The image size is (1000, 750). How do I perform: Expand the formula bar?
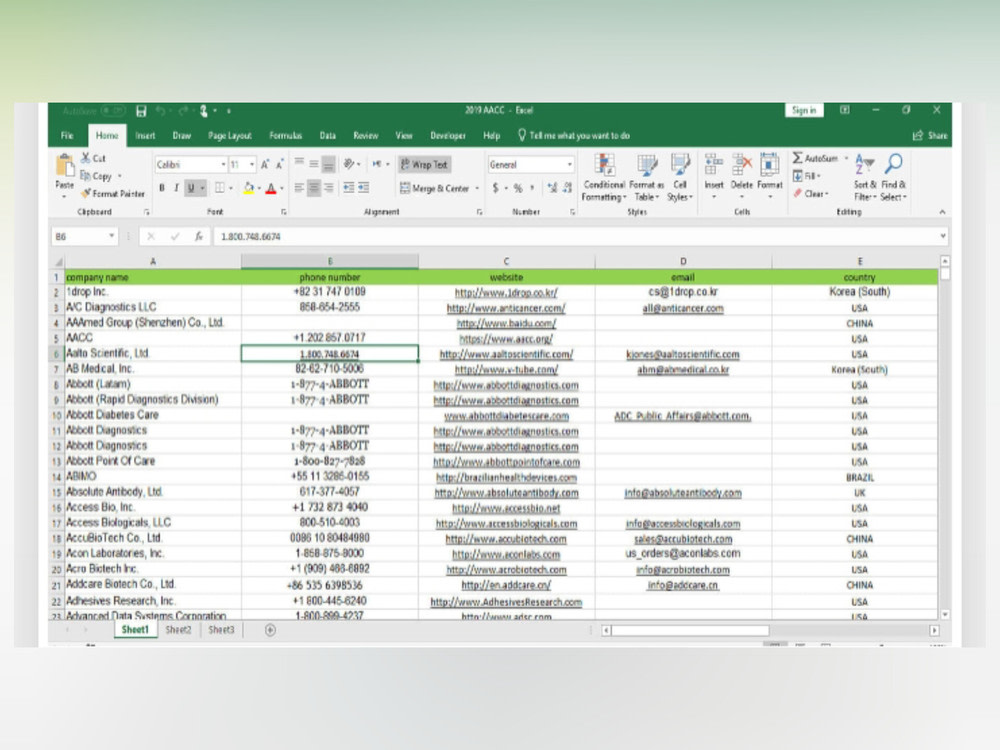(943, 236)
